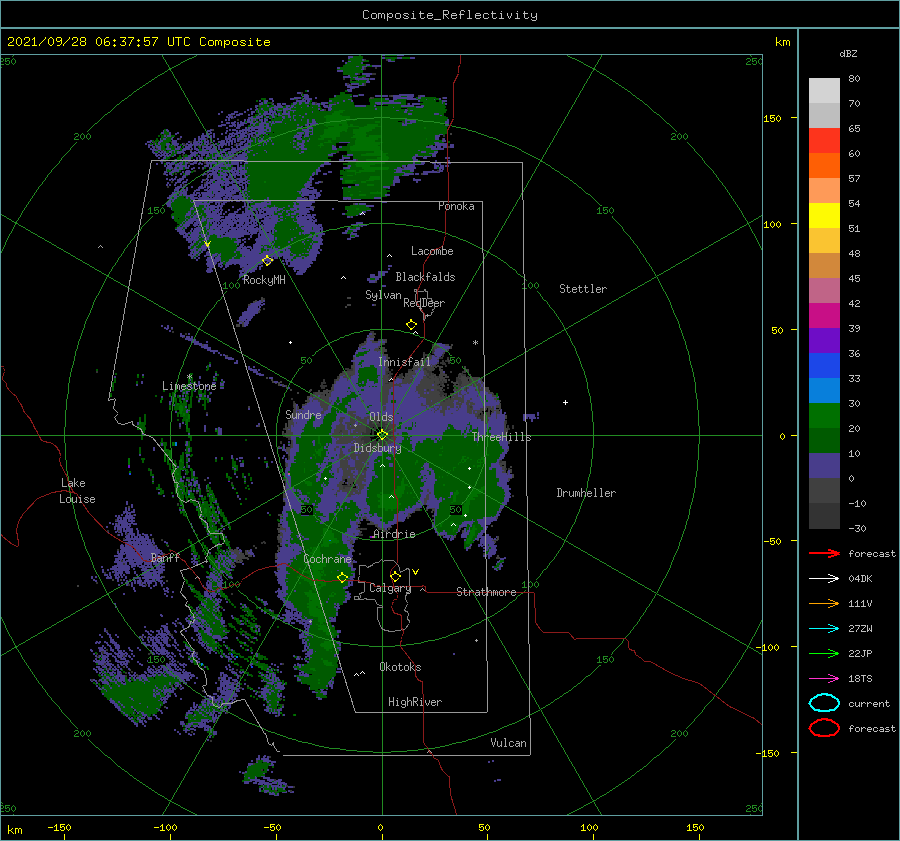The width and height of the screenshot is (900, 841).
Task: Click the Limestone label
Action: pyautogui.click(x=189, y=386)
